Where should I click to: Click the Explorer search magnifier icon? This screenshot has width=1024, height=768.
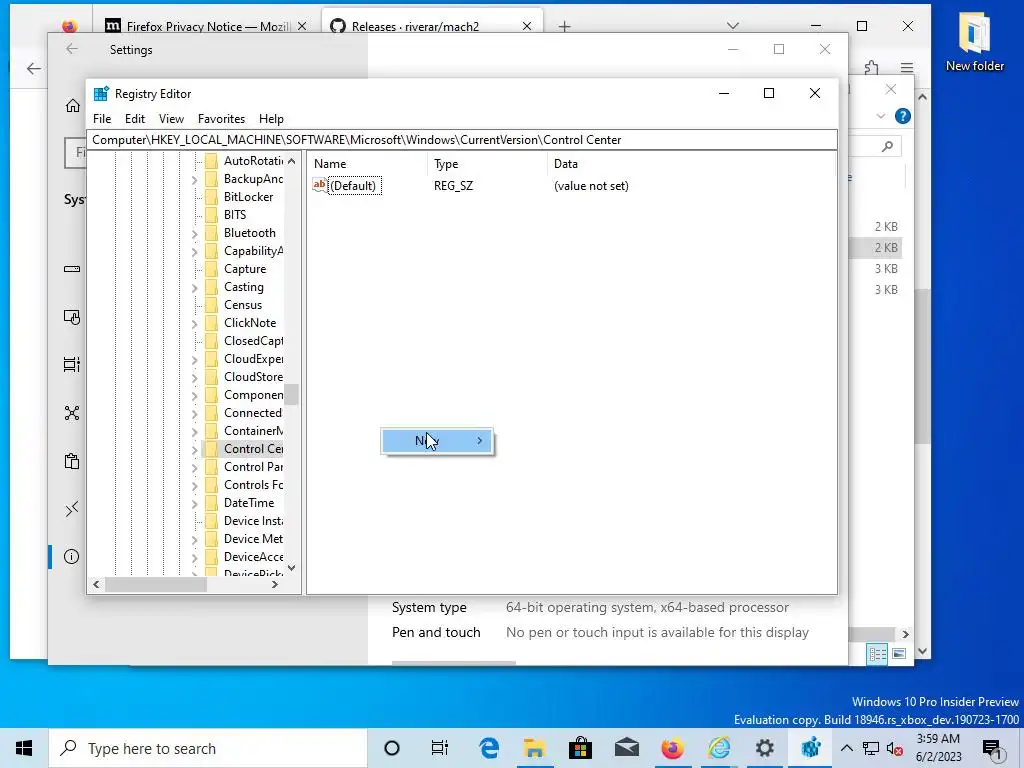click(887, 146)
